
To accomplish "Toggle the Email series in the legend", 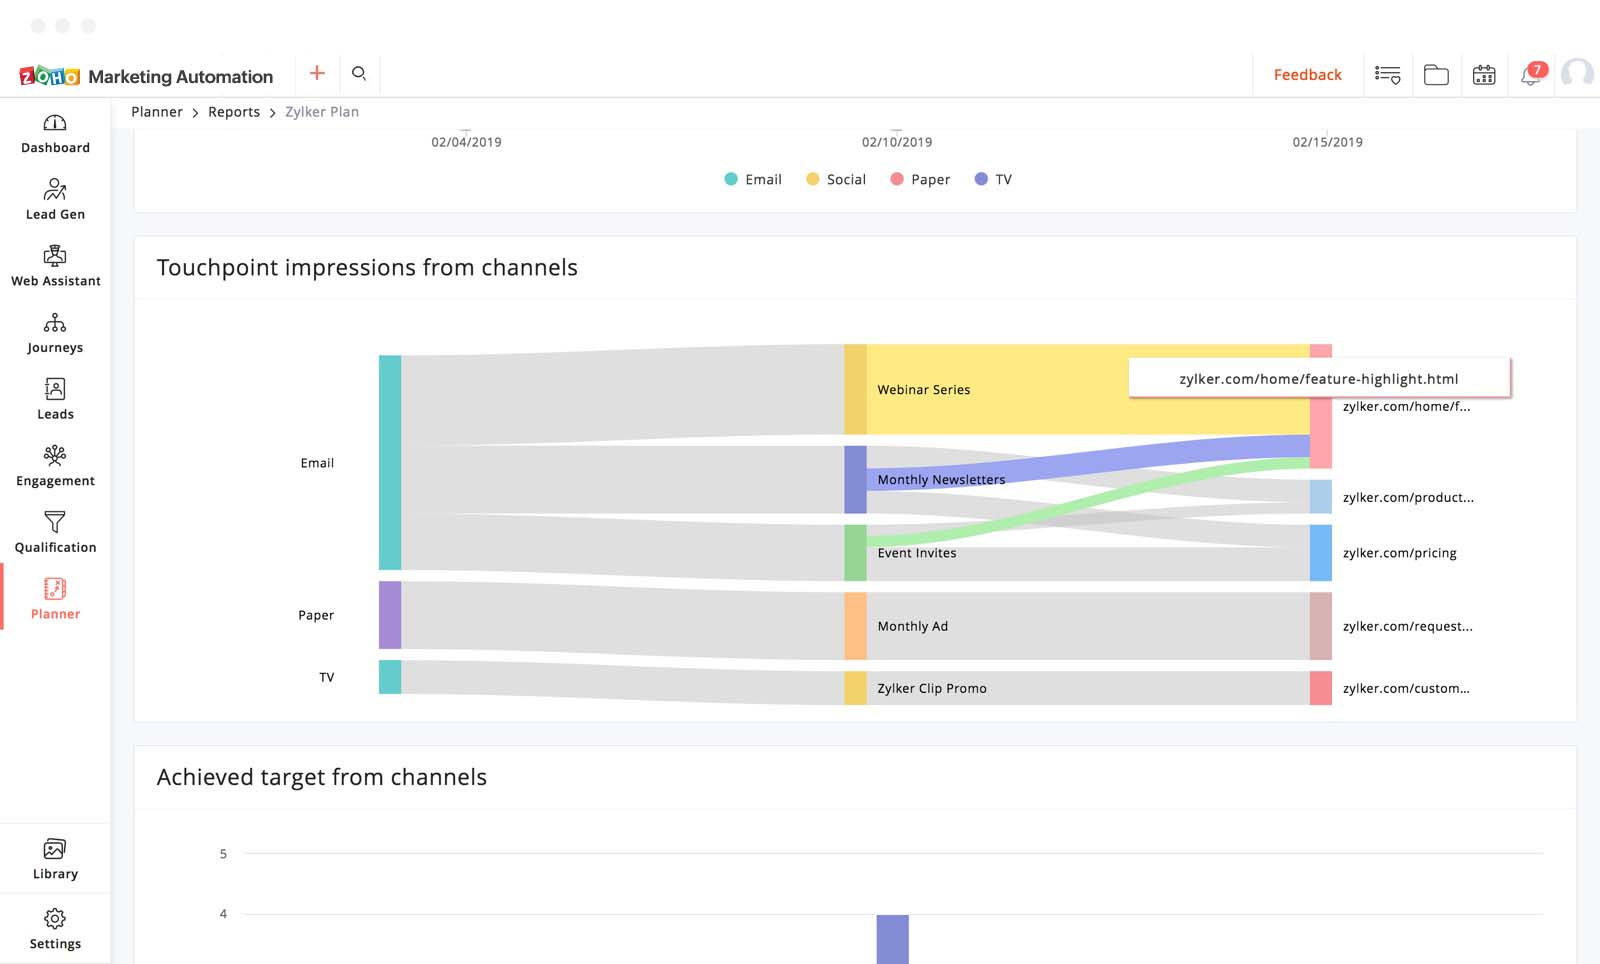I will (x=753, y=179).
